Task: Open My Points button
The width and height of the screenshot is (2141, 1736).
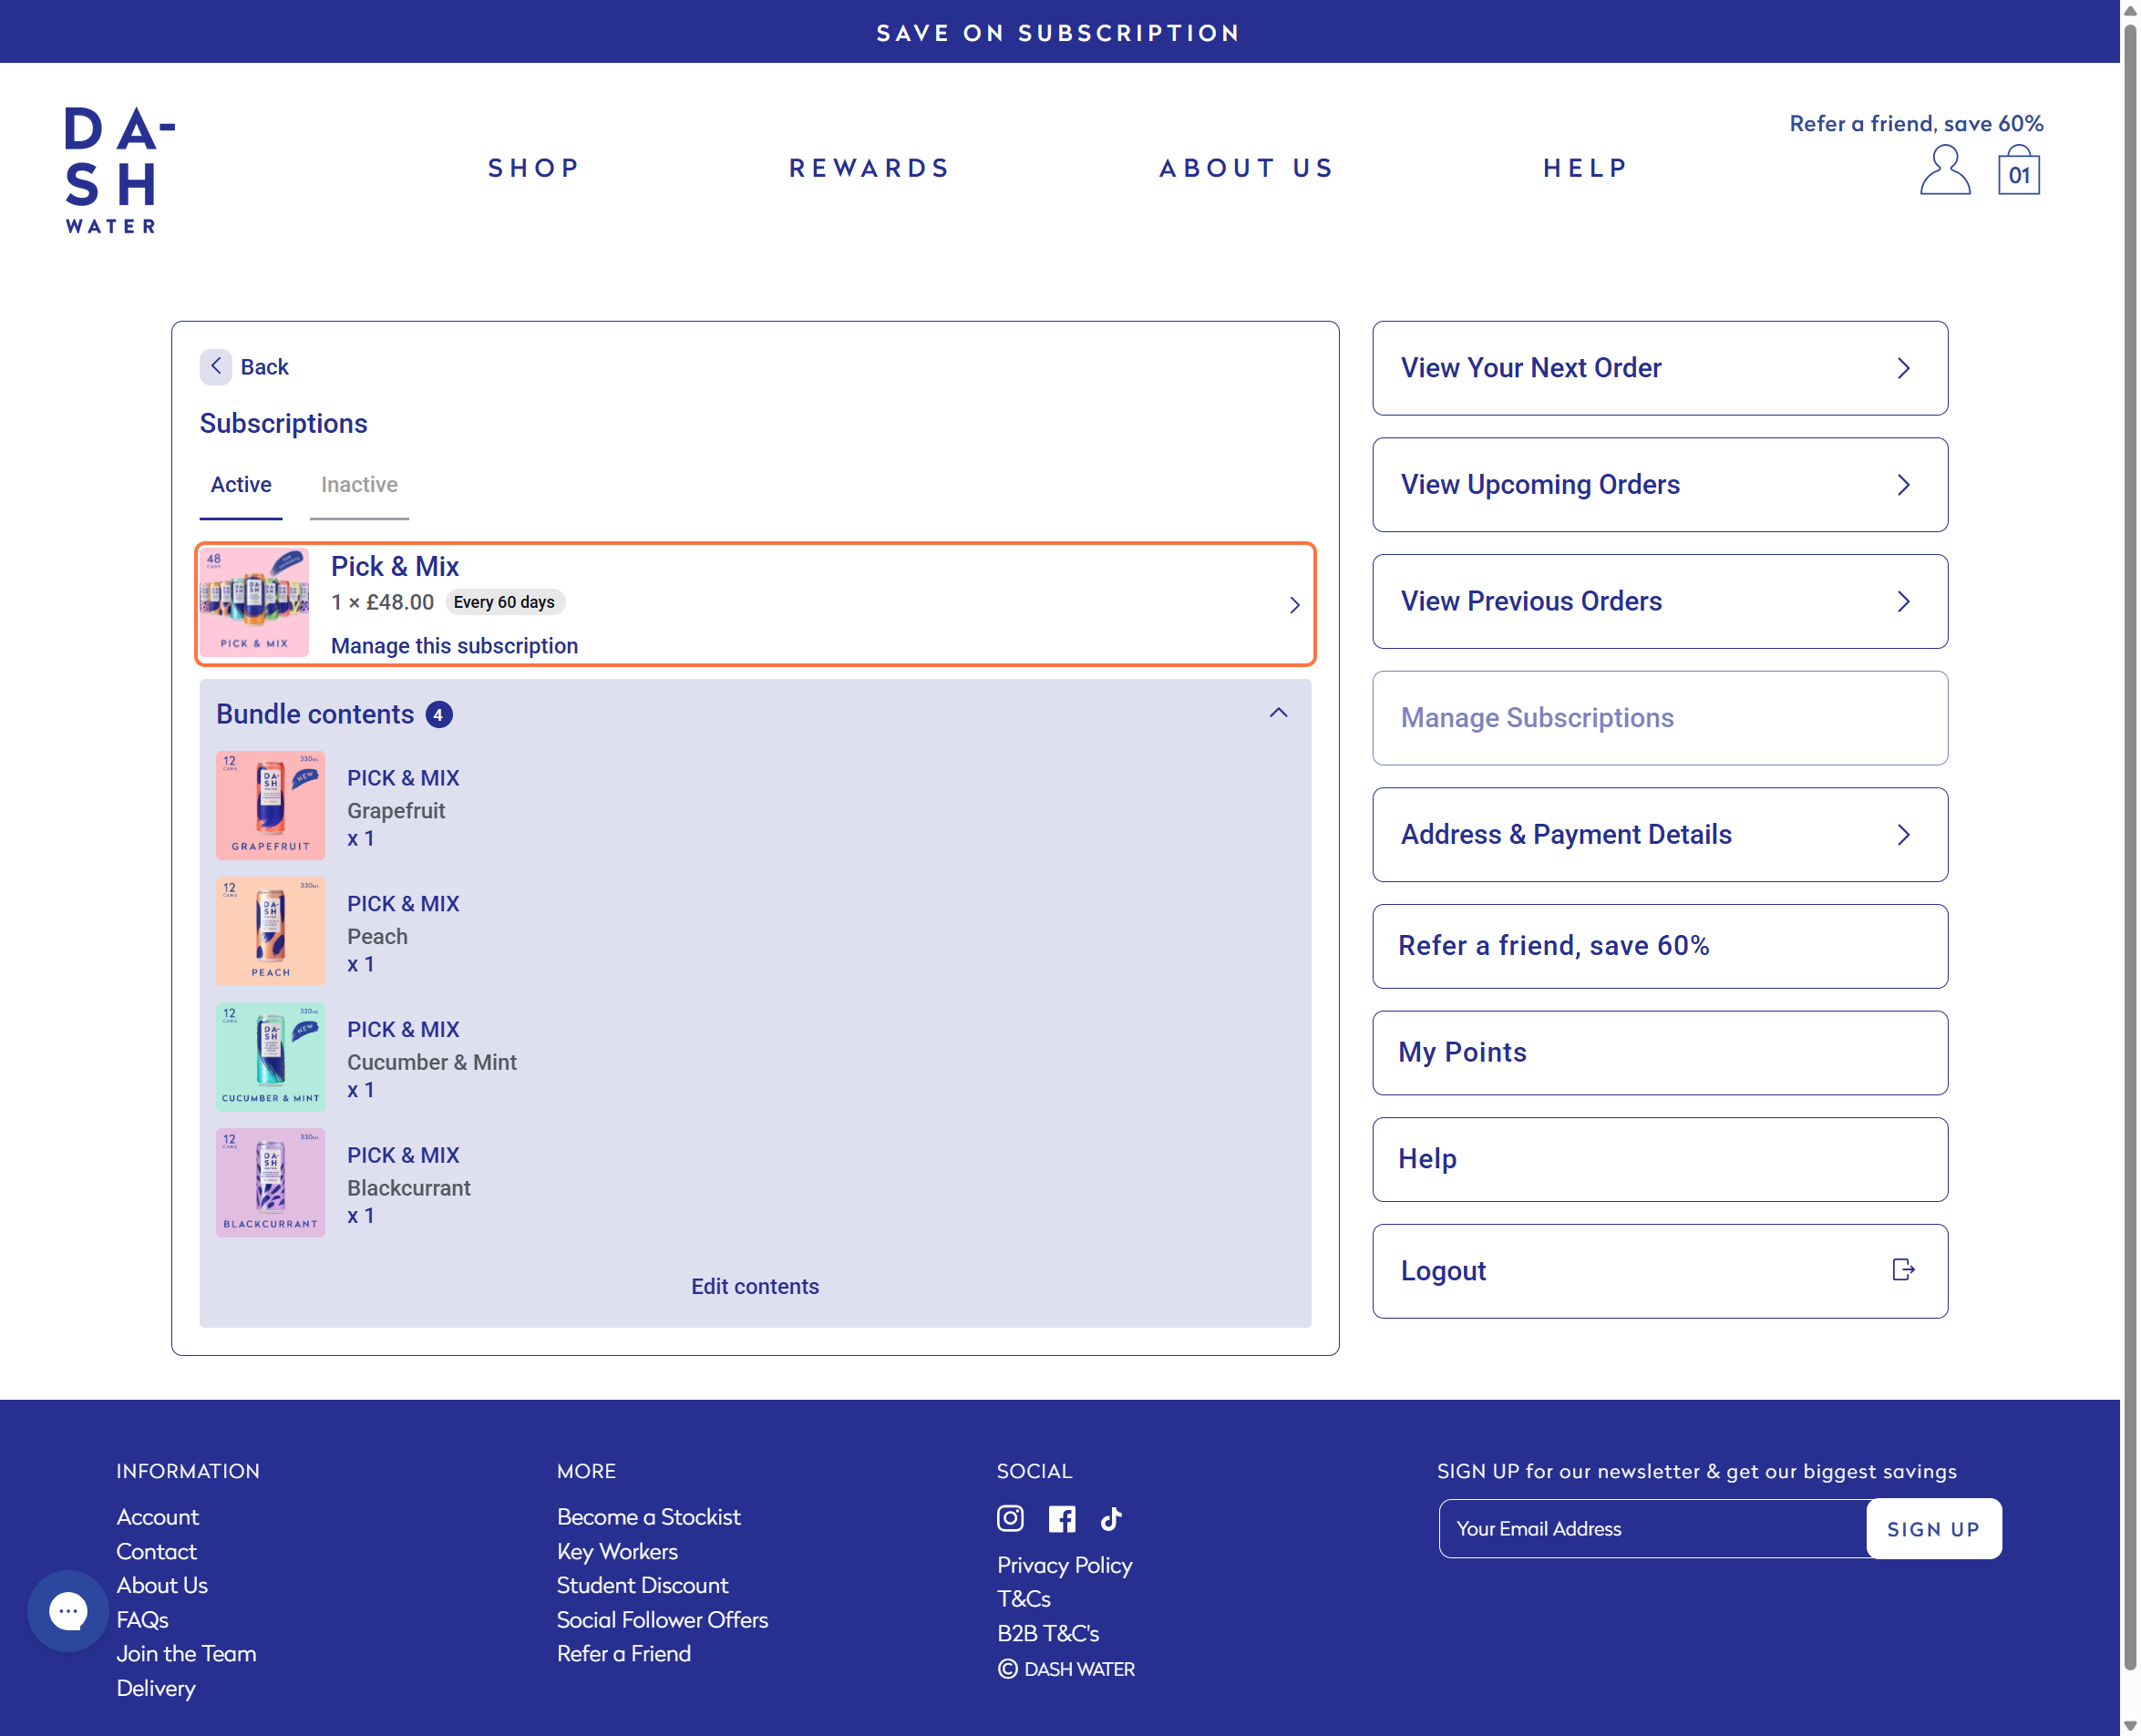Action: [x=1660, y=1053]
